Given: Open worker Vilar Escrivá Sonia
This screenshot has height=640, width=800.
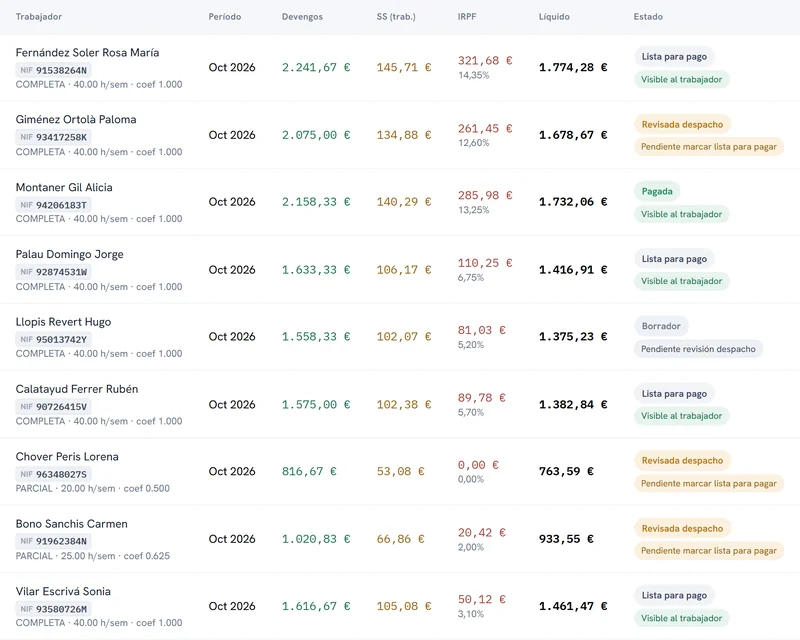Looking at the screenshot, I should 63,591.
